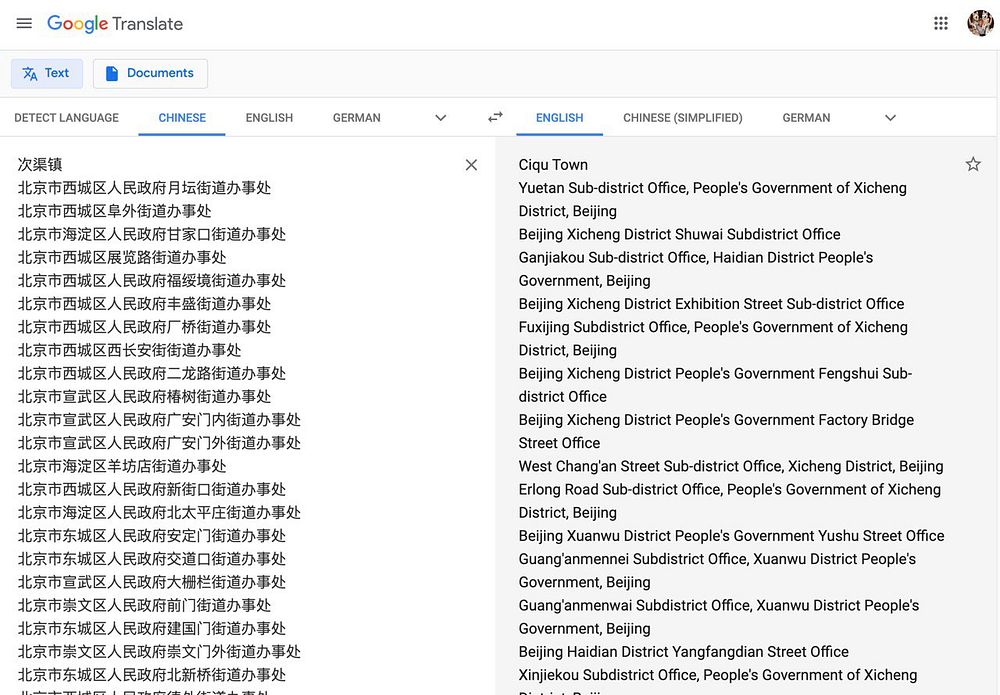This screenshot has height=695, width=1000.
Task: Click translation Beijing Xuanwu District People's Government Yushu Street Office
Action: tap(732, 536)
